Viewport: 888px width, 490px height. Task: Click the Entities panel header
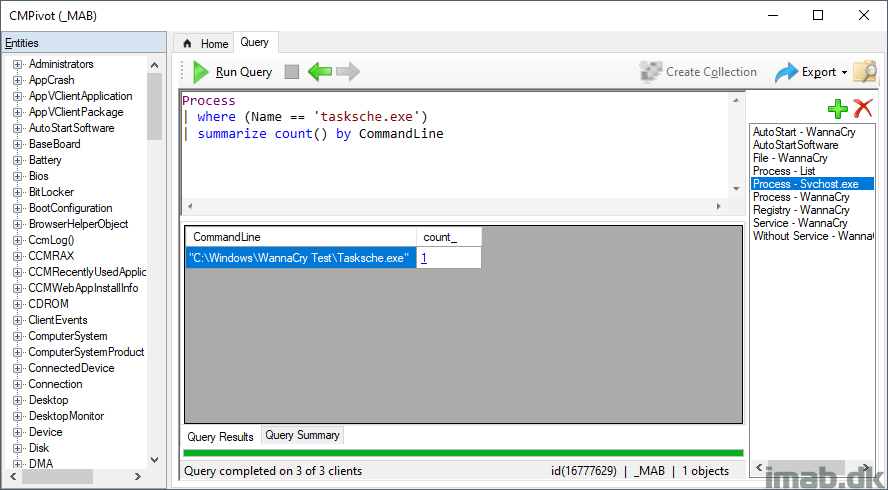(x=84, y=43)
